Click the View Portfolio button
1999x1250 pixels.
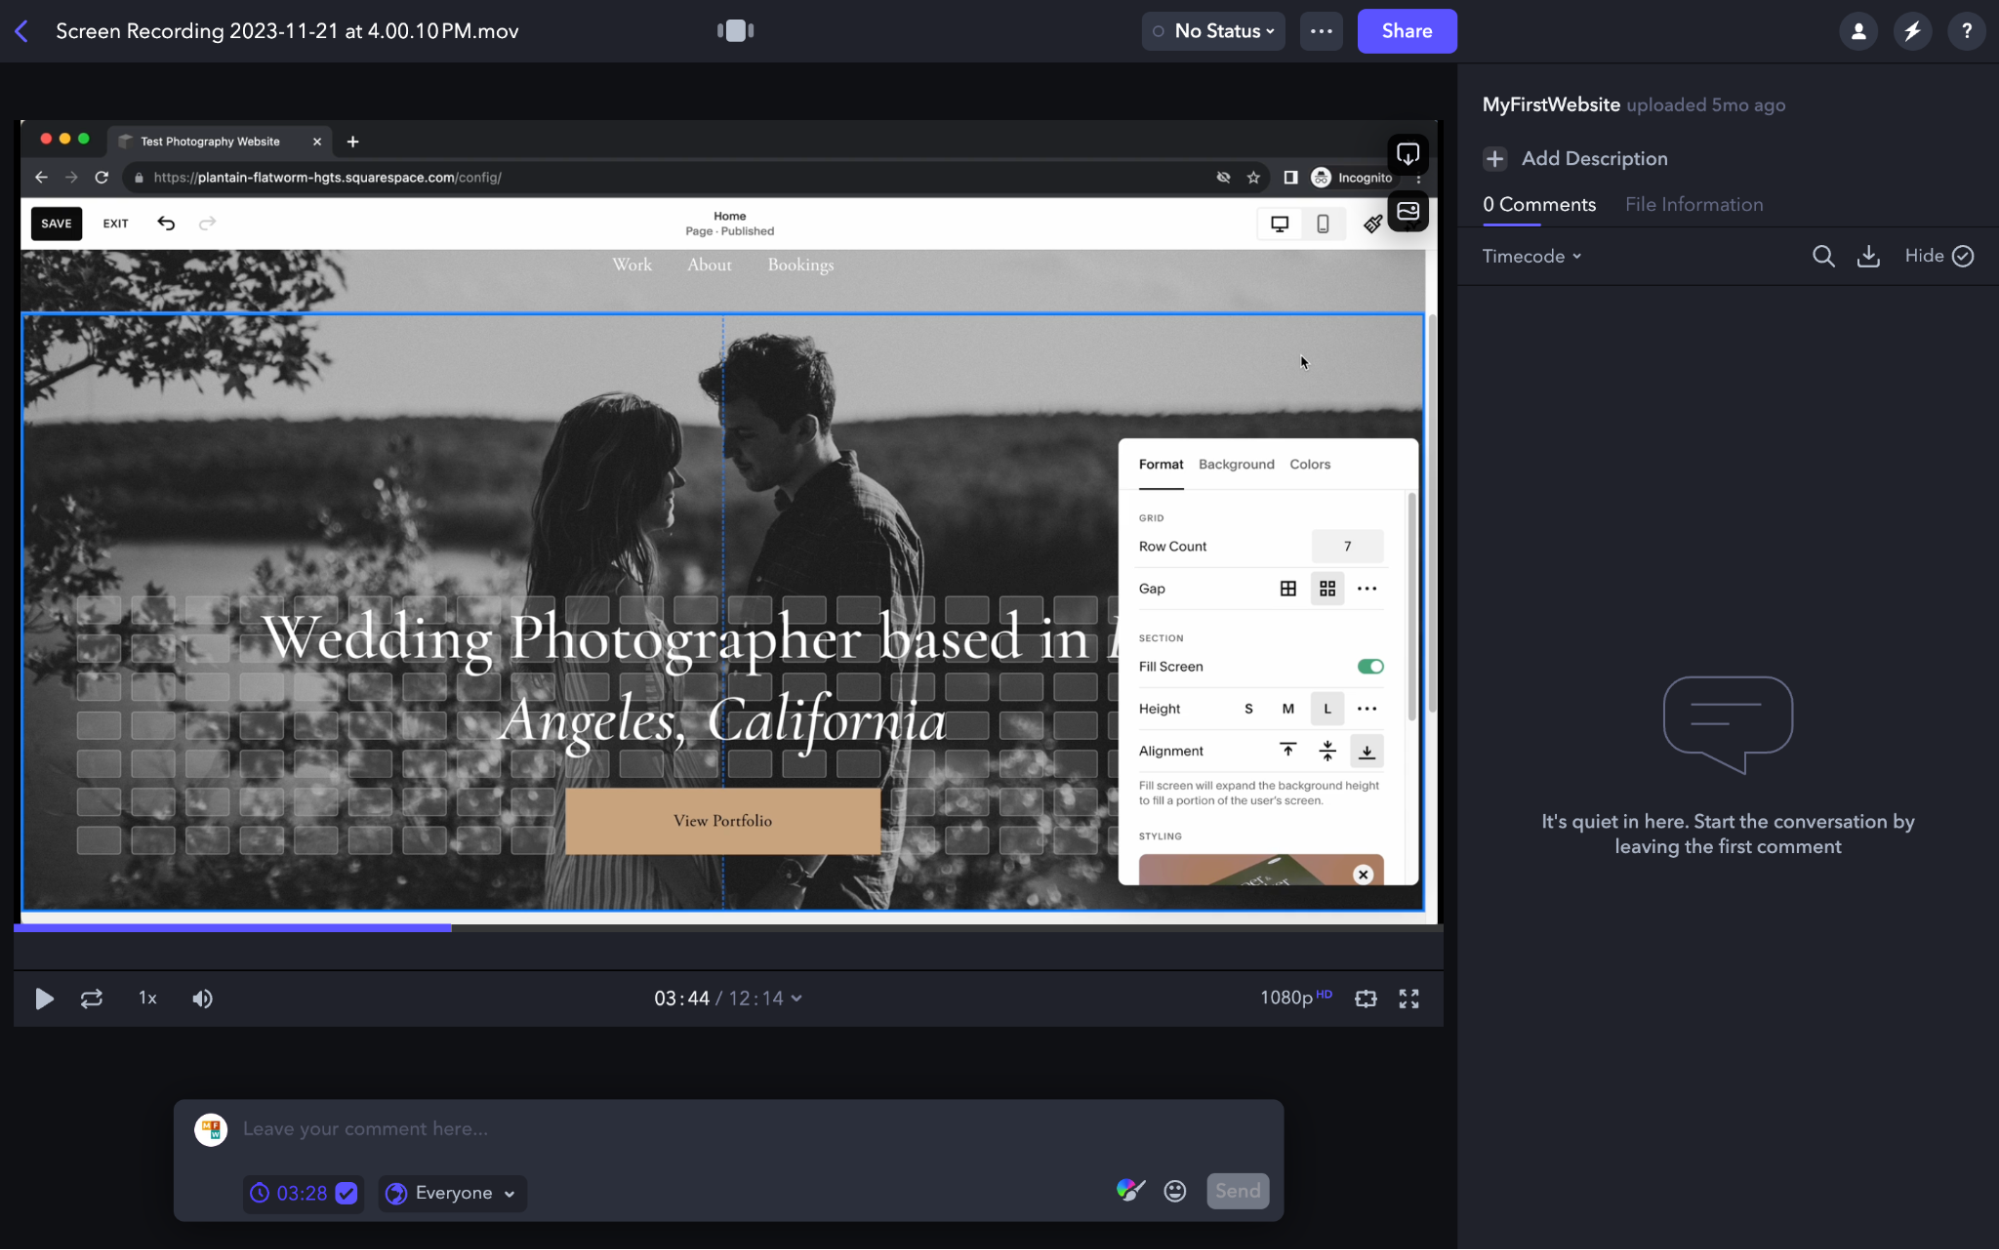click(x=722, y=821)
